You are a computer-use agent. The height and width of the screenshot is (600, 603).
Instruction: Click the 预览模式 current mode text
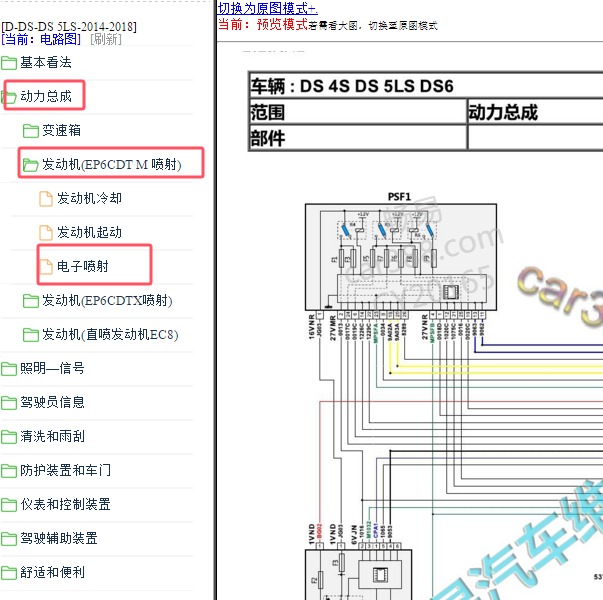point(282,25)
